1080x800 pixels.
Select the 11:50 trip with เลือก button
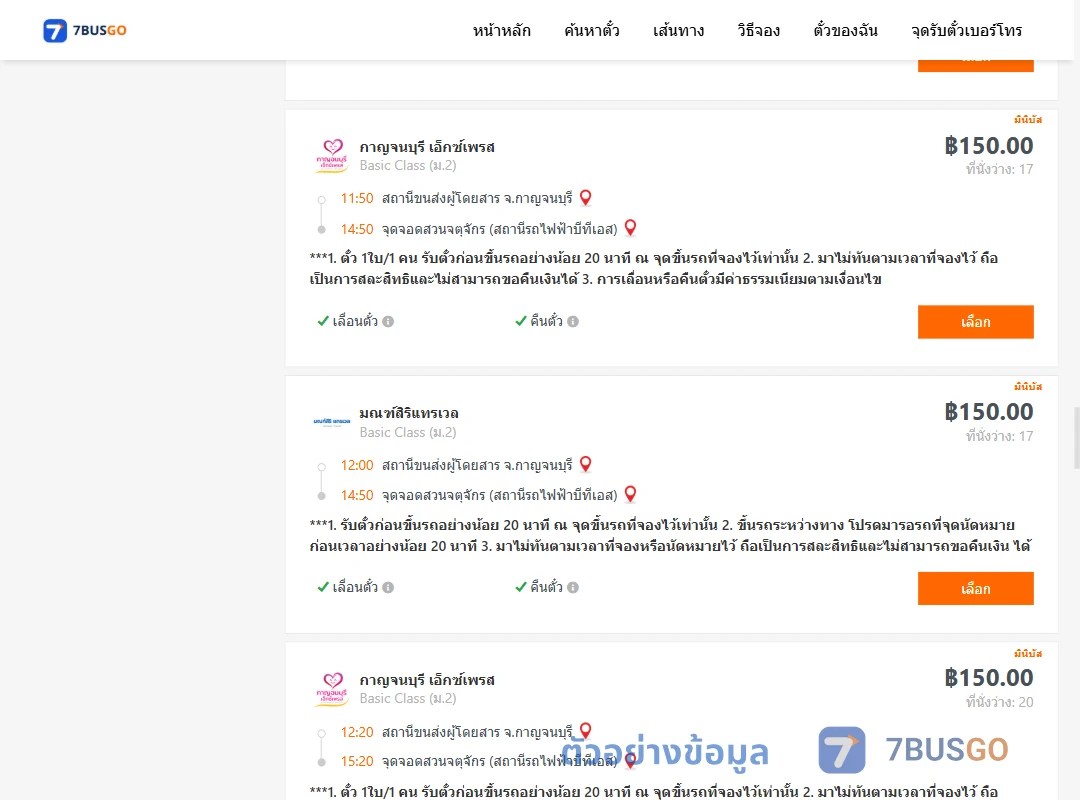(975, 322)
